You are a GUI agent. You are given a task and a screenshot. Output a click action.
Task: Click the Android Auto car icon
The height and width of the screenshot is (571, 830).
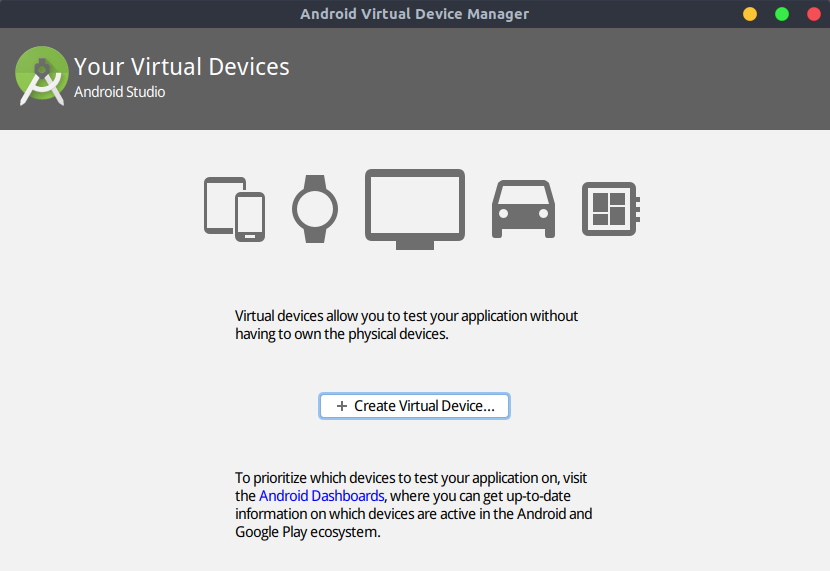click(x=524, y=209)
